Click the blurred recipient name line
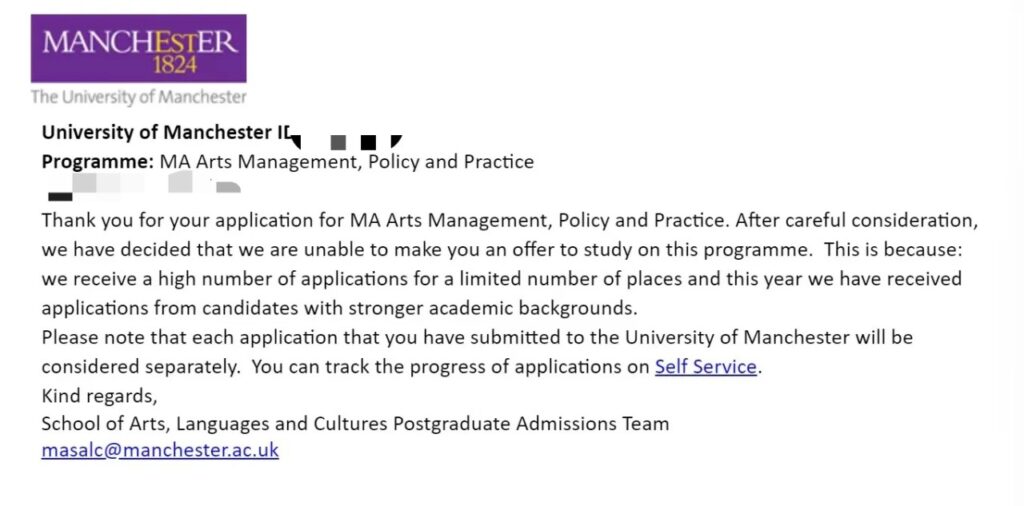Screen dimensions: 1024x506 click(140, 186)
